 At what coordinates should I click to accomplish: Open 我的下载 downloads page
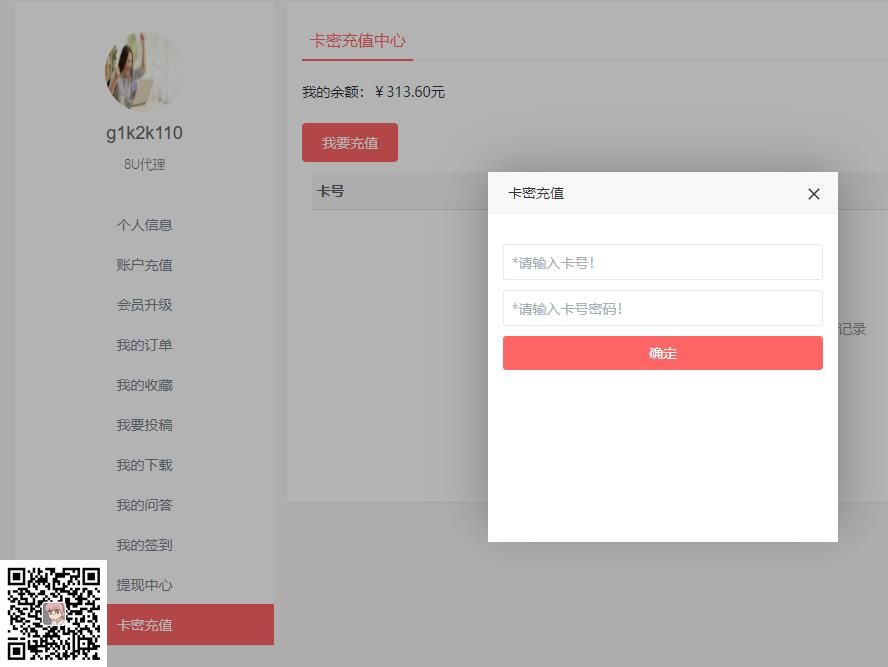pos(142,465)
